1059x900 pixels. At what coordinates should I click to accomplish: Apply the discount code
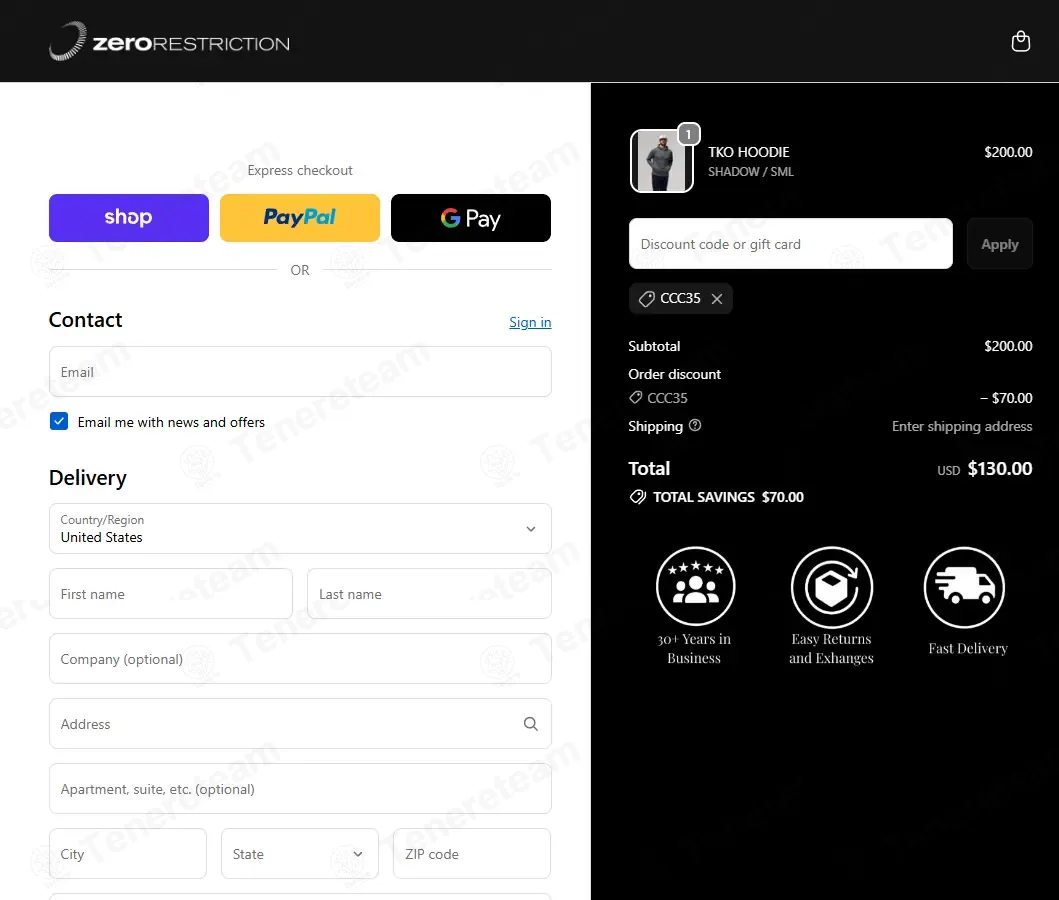point(1000,244)
